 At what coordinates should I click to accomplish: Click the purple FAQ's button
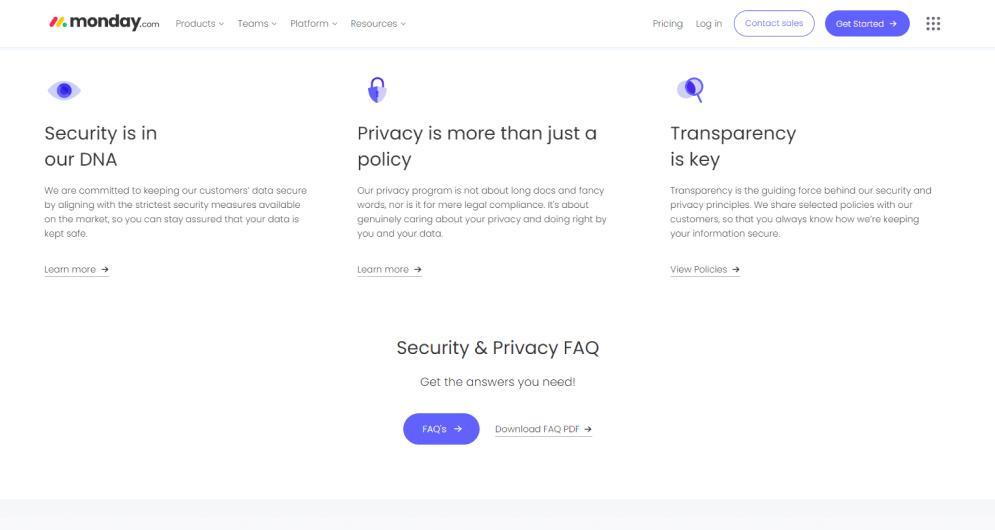[441, 429]
